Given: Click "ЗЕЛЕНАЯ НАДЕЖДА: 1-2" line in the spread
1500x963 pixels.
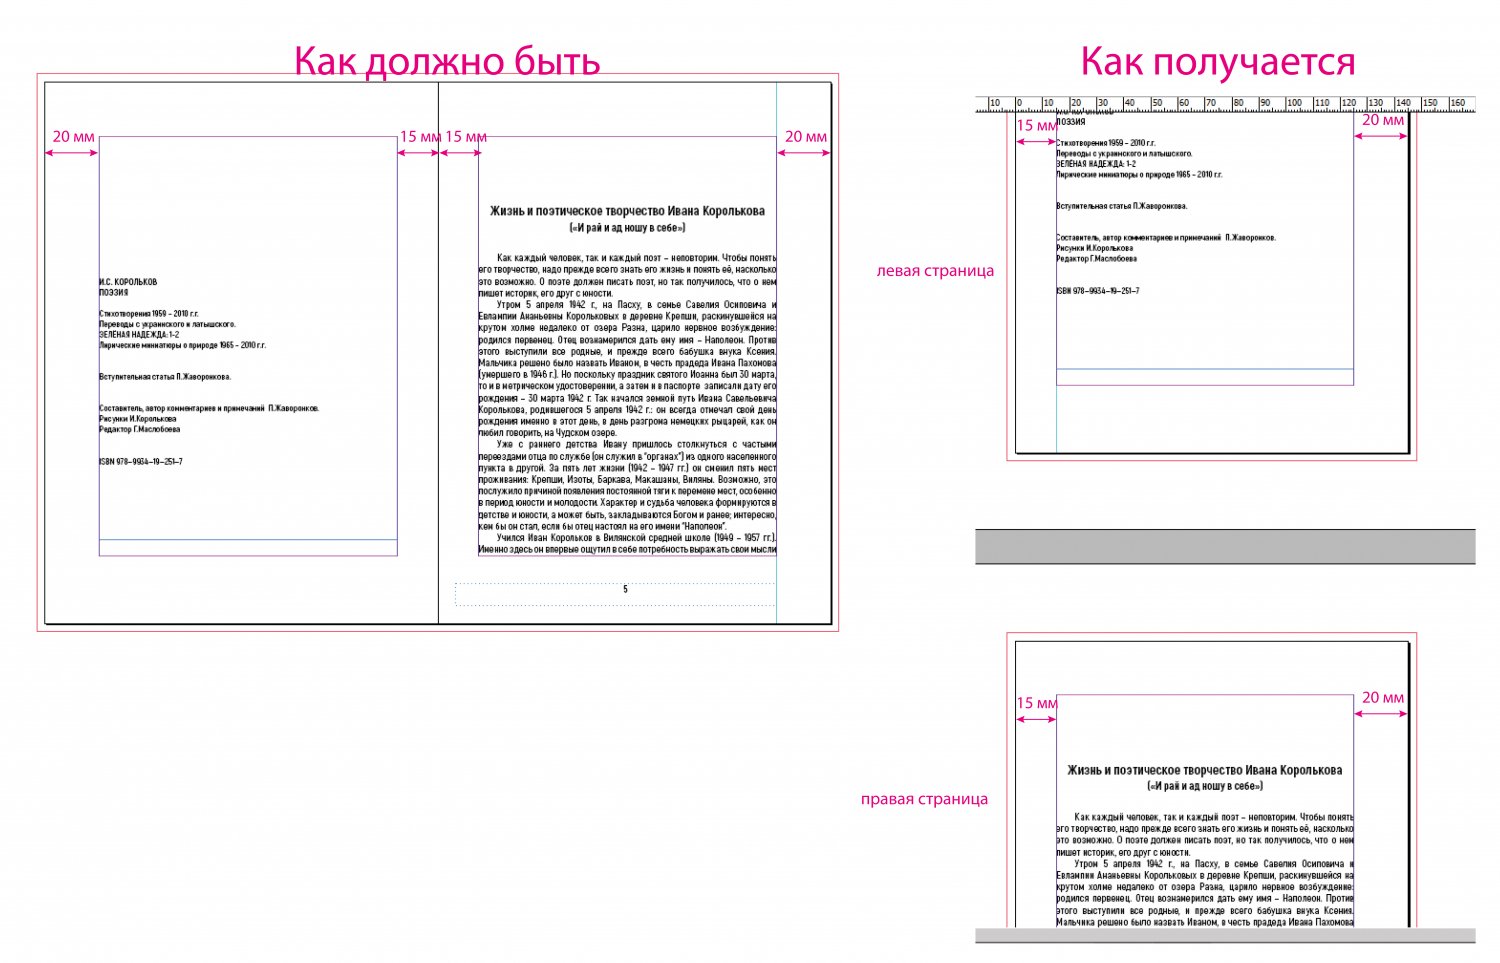Looking at the screenshot, I should pos(138,335).
